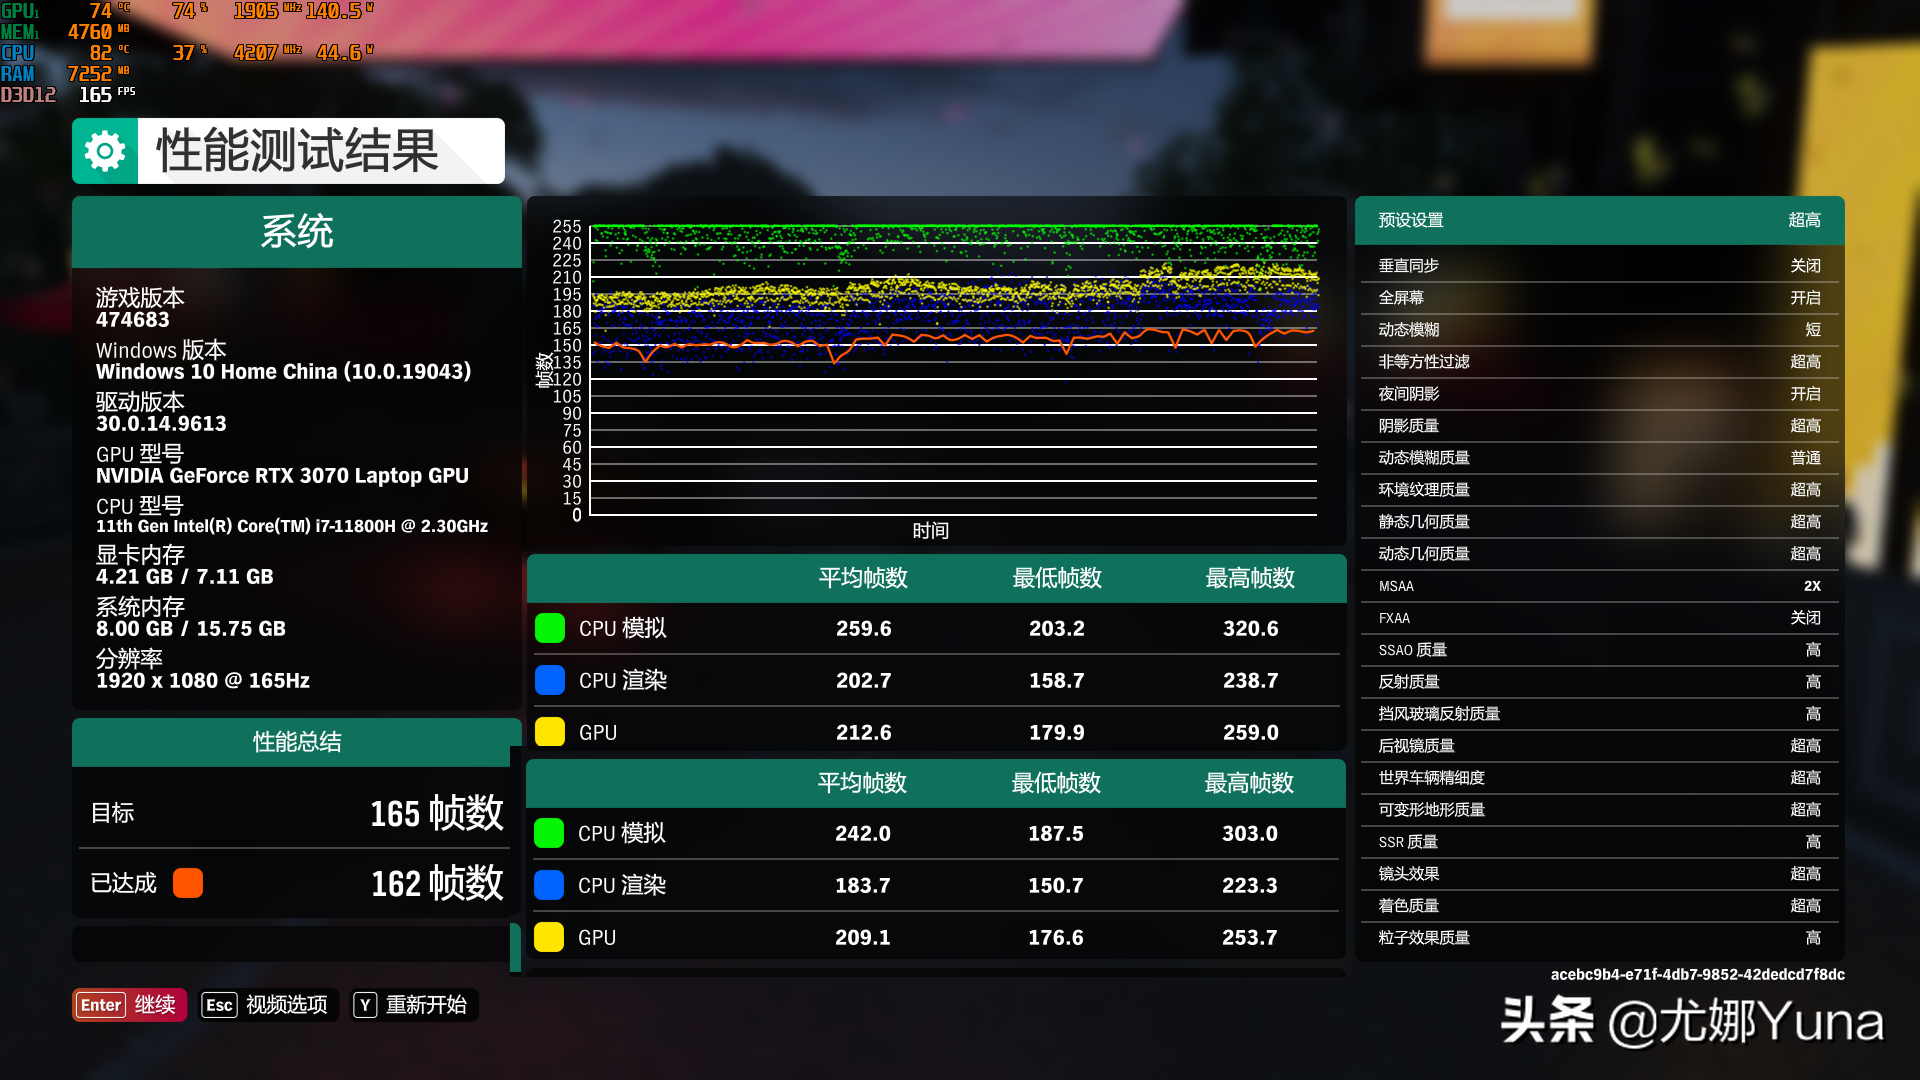Select the 可变形地形质量 setting row
Viewport: 1920px width, 1080px height.
click(1599, 810)
